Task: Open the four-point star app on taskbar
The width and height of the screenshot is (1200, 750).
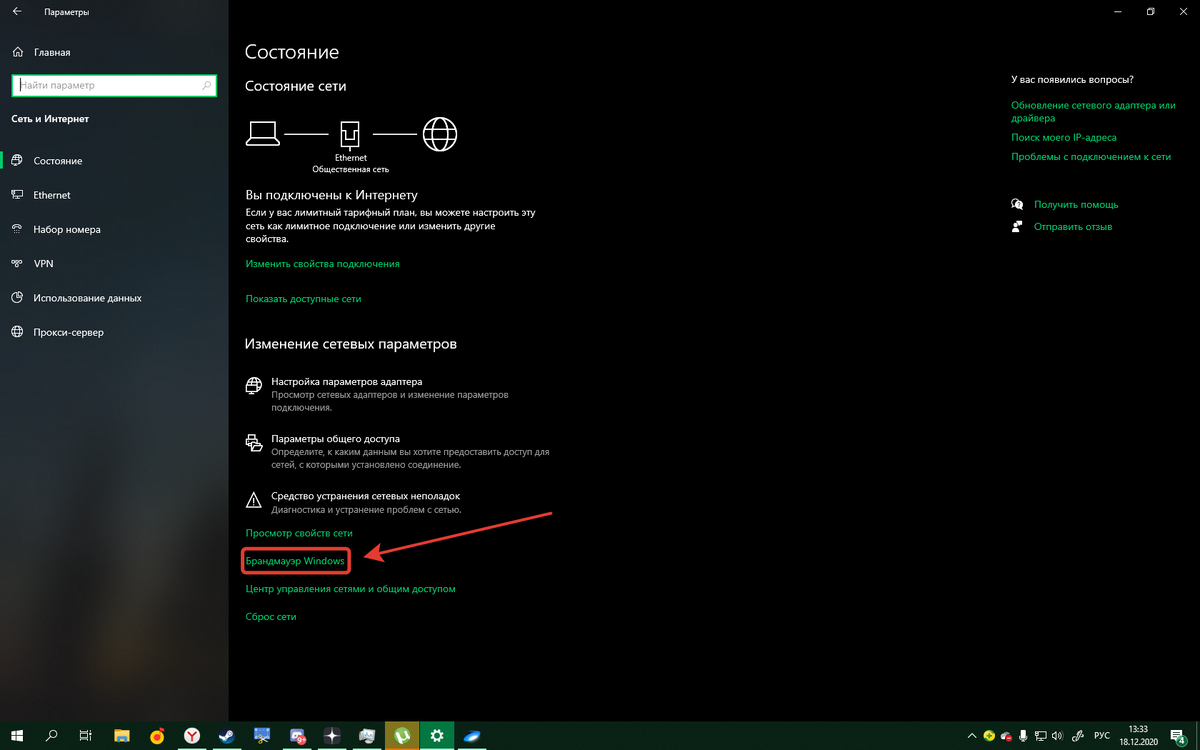Action: tap(332, 735)
